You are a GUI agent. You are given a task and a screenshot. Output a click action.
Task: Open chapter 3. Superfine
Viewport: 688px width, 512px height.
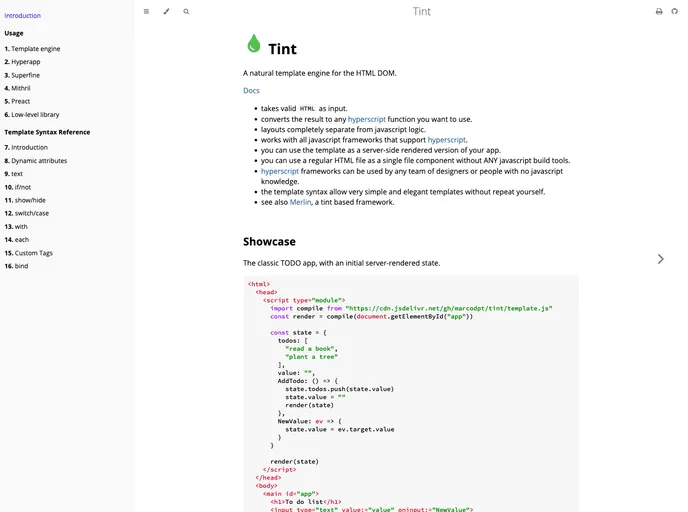click(22, 75)
